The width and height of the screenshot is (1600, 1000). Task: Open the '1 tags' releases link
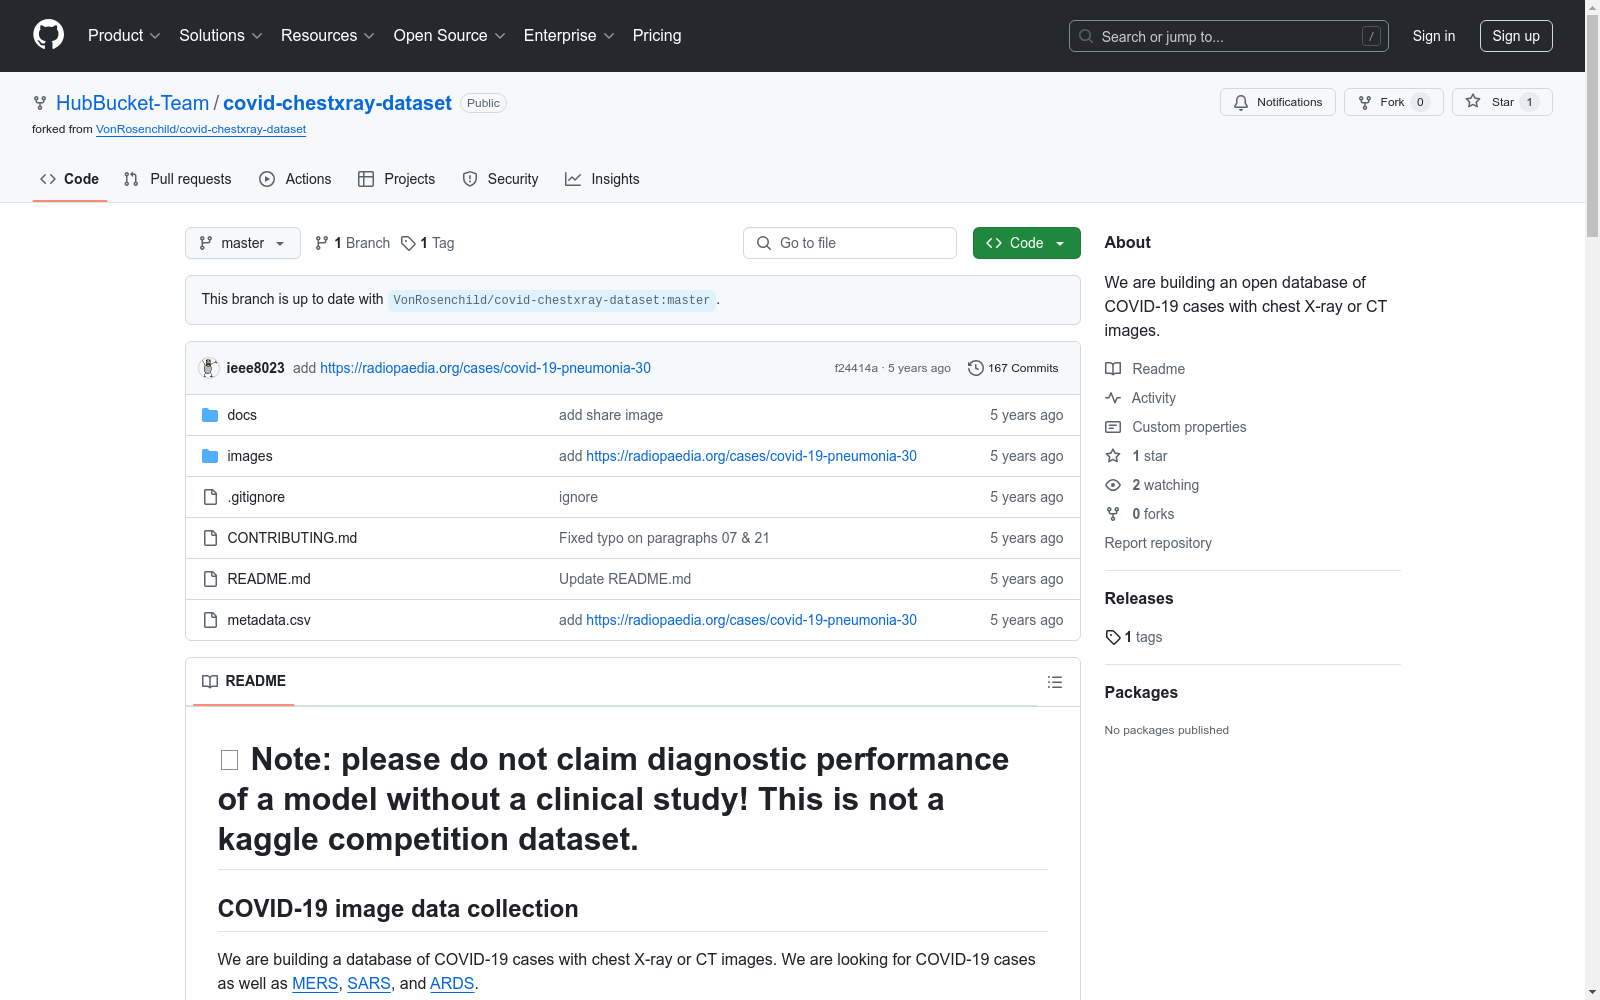click(1134, 637)
